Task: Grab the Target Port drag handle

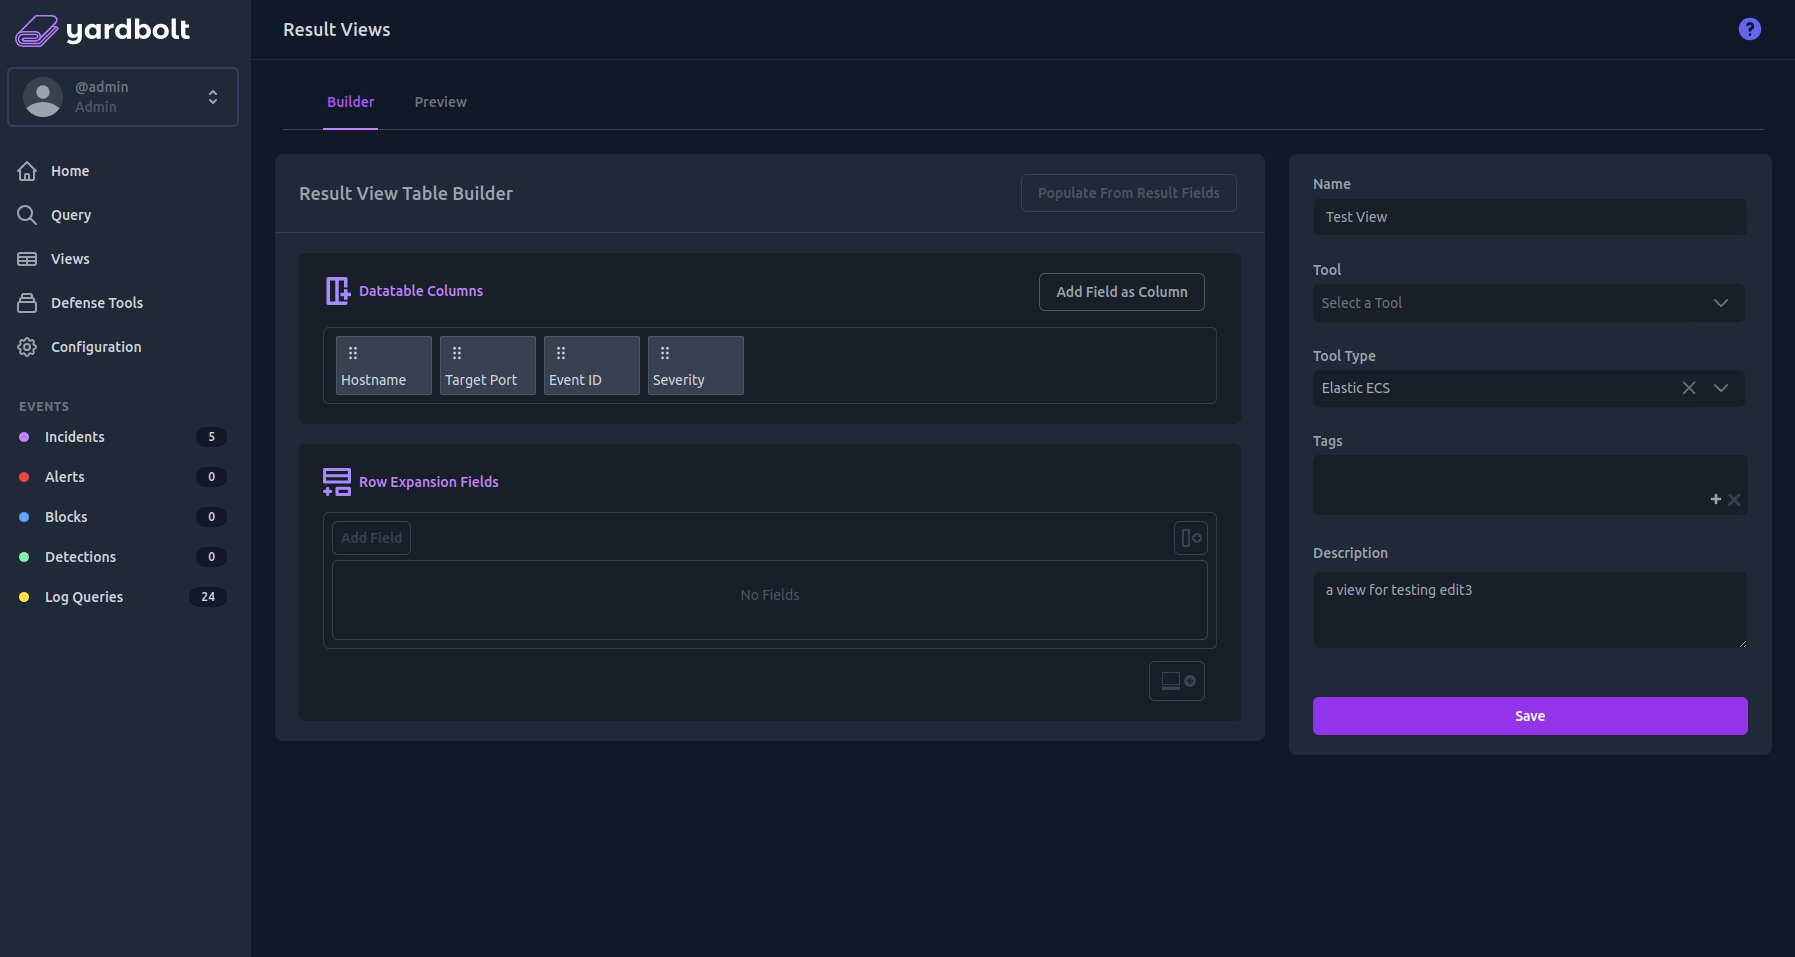Action: click(457, 353)
